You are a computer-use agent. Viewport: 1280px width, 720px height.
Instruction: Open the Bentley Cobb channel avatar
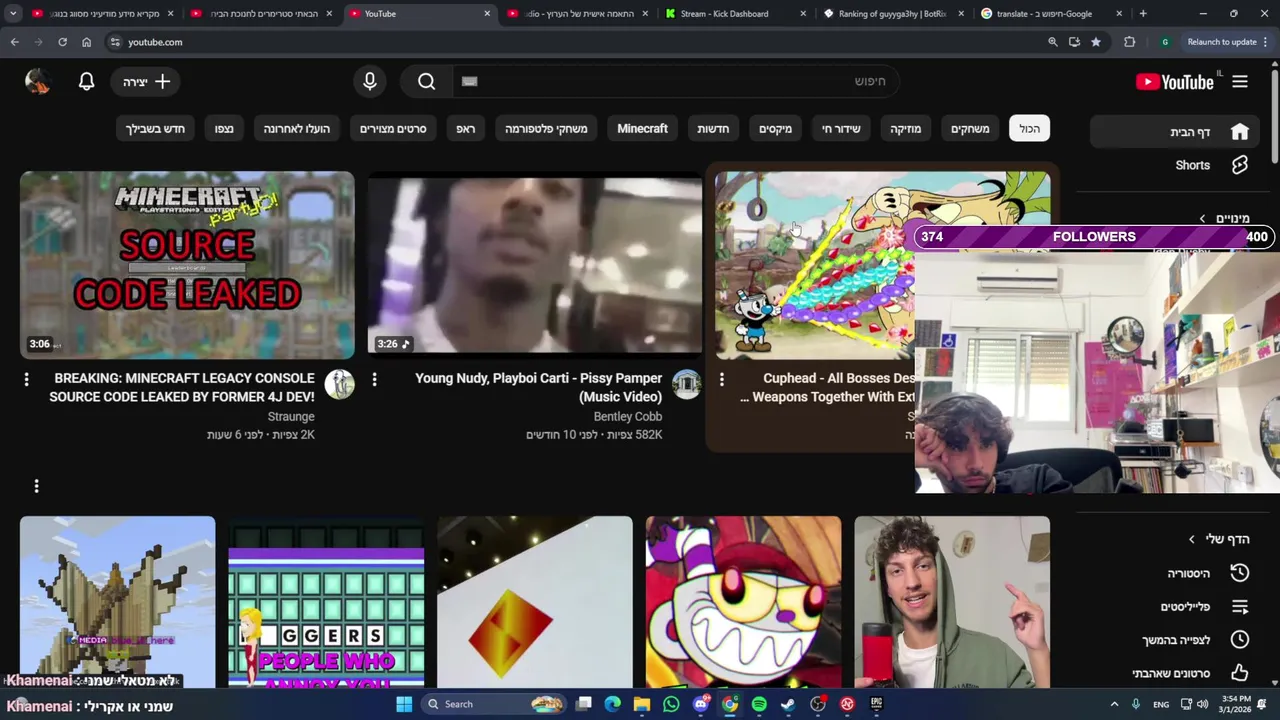(x=687, y=385)
